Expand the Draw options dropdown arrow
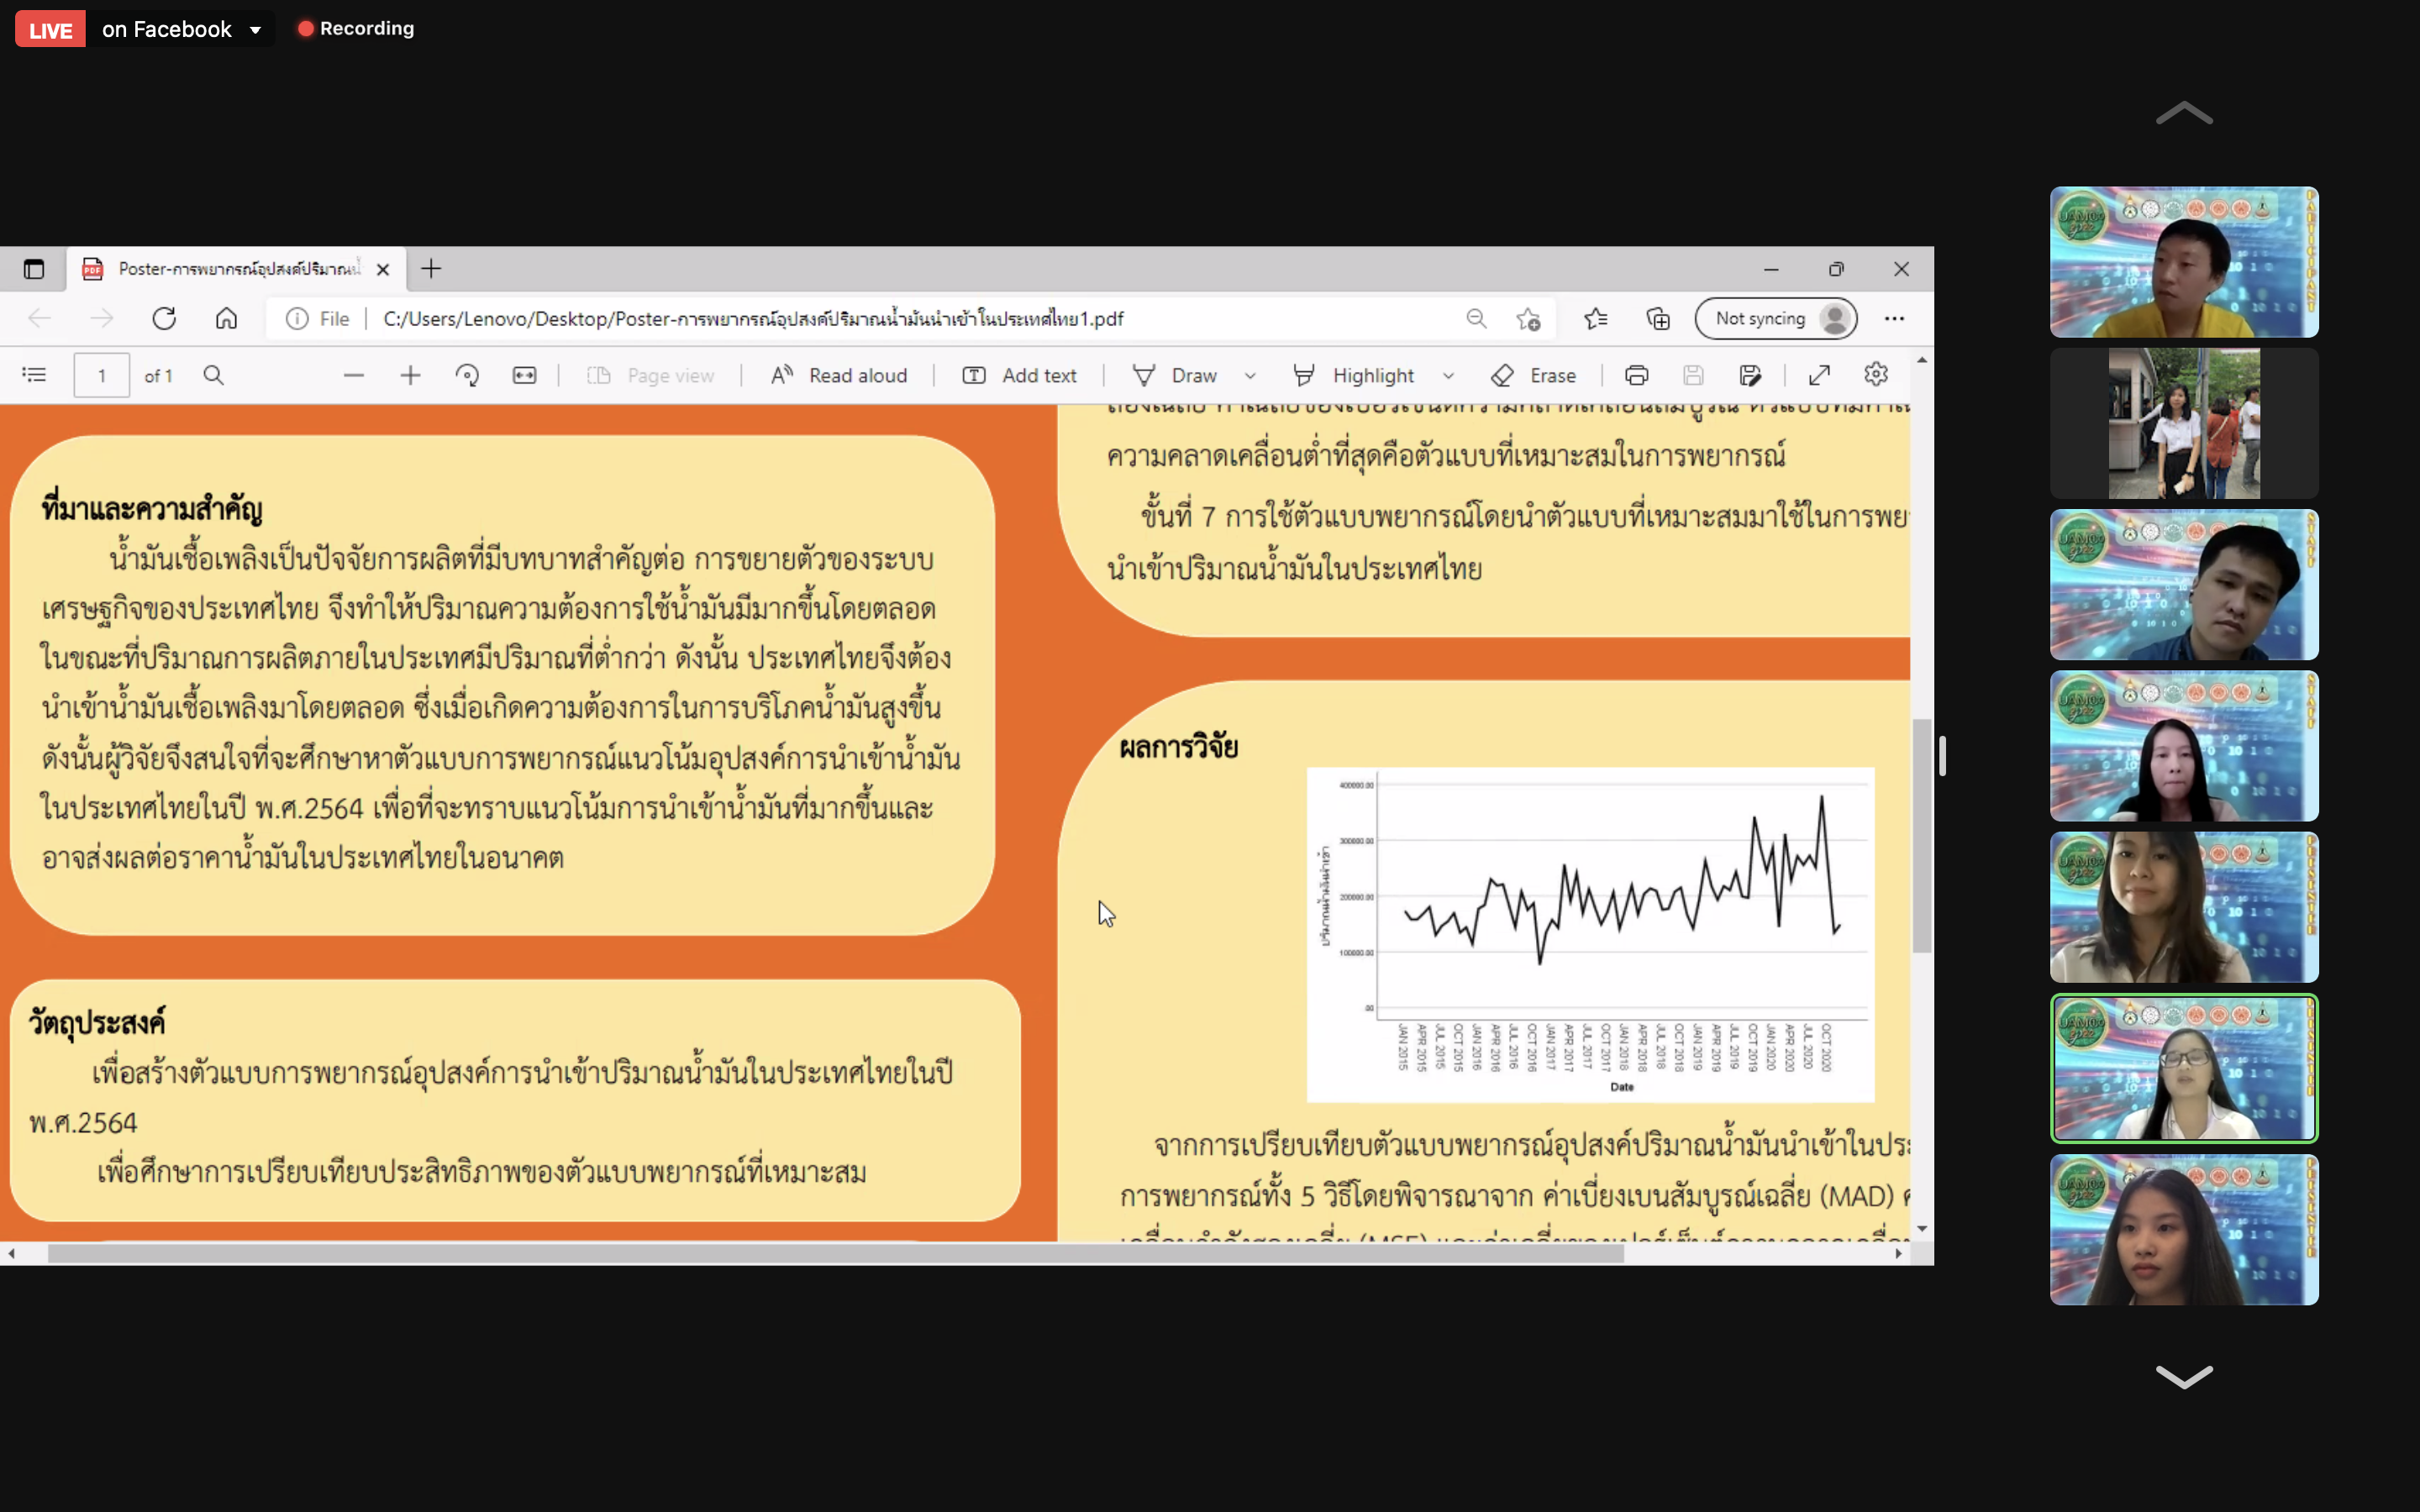2420x1512 pixels. point(1250,376)
